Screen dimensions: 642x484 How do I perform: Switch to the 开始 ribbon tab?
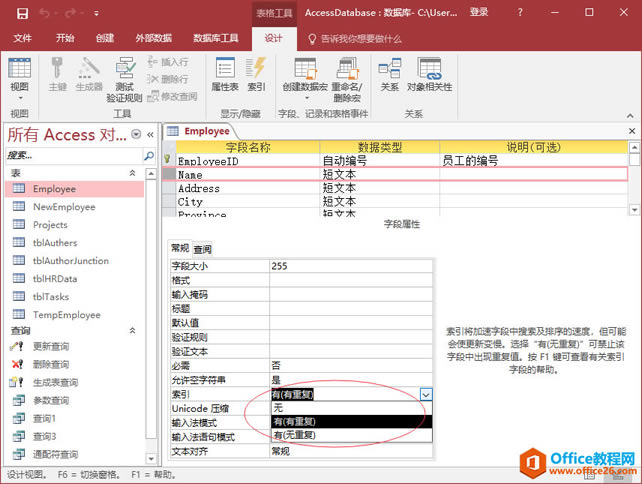65,38
